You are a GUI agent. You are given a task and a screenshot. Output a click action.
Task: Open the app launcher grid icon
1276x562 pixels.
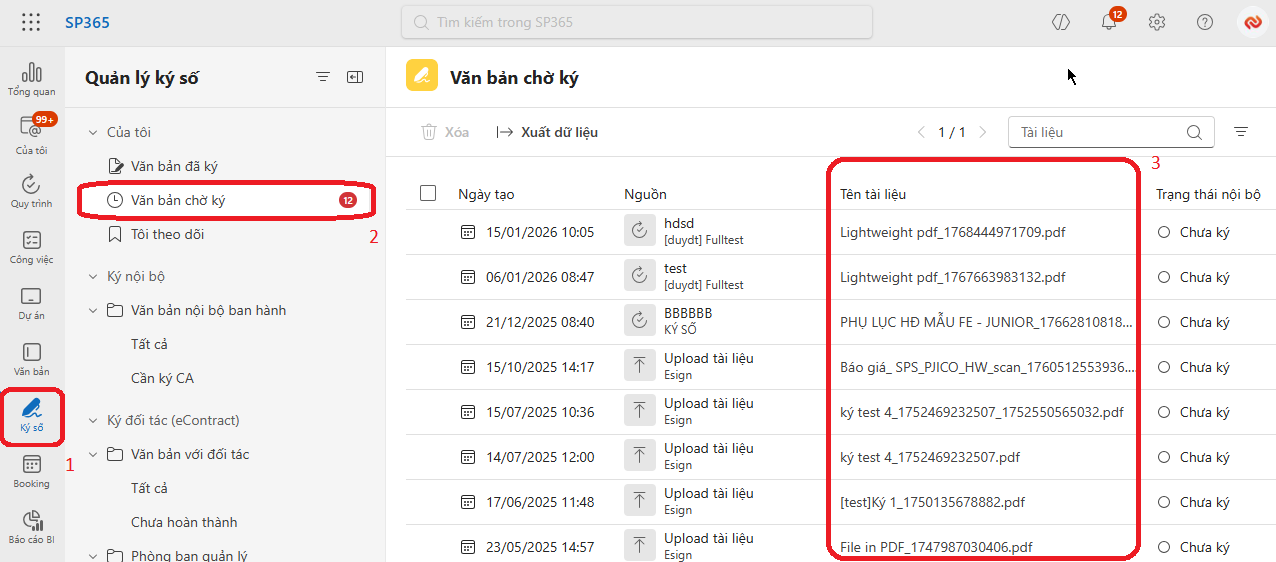click(31, 22)
